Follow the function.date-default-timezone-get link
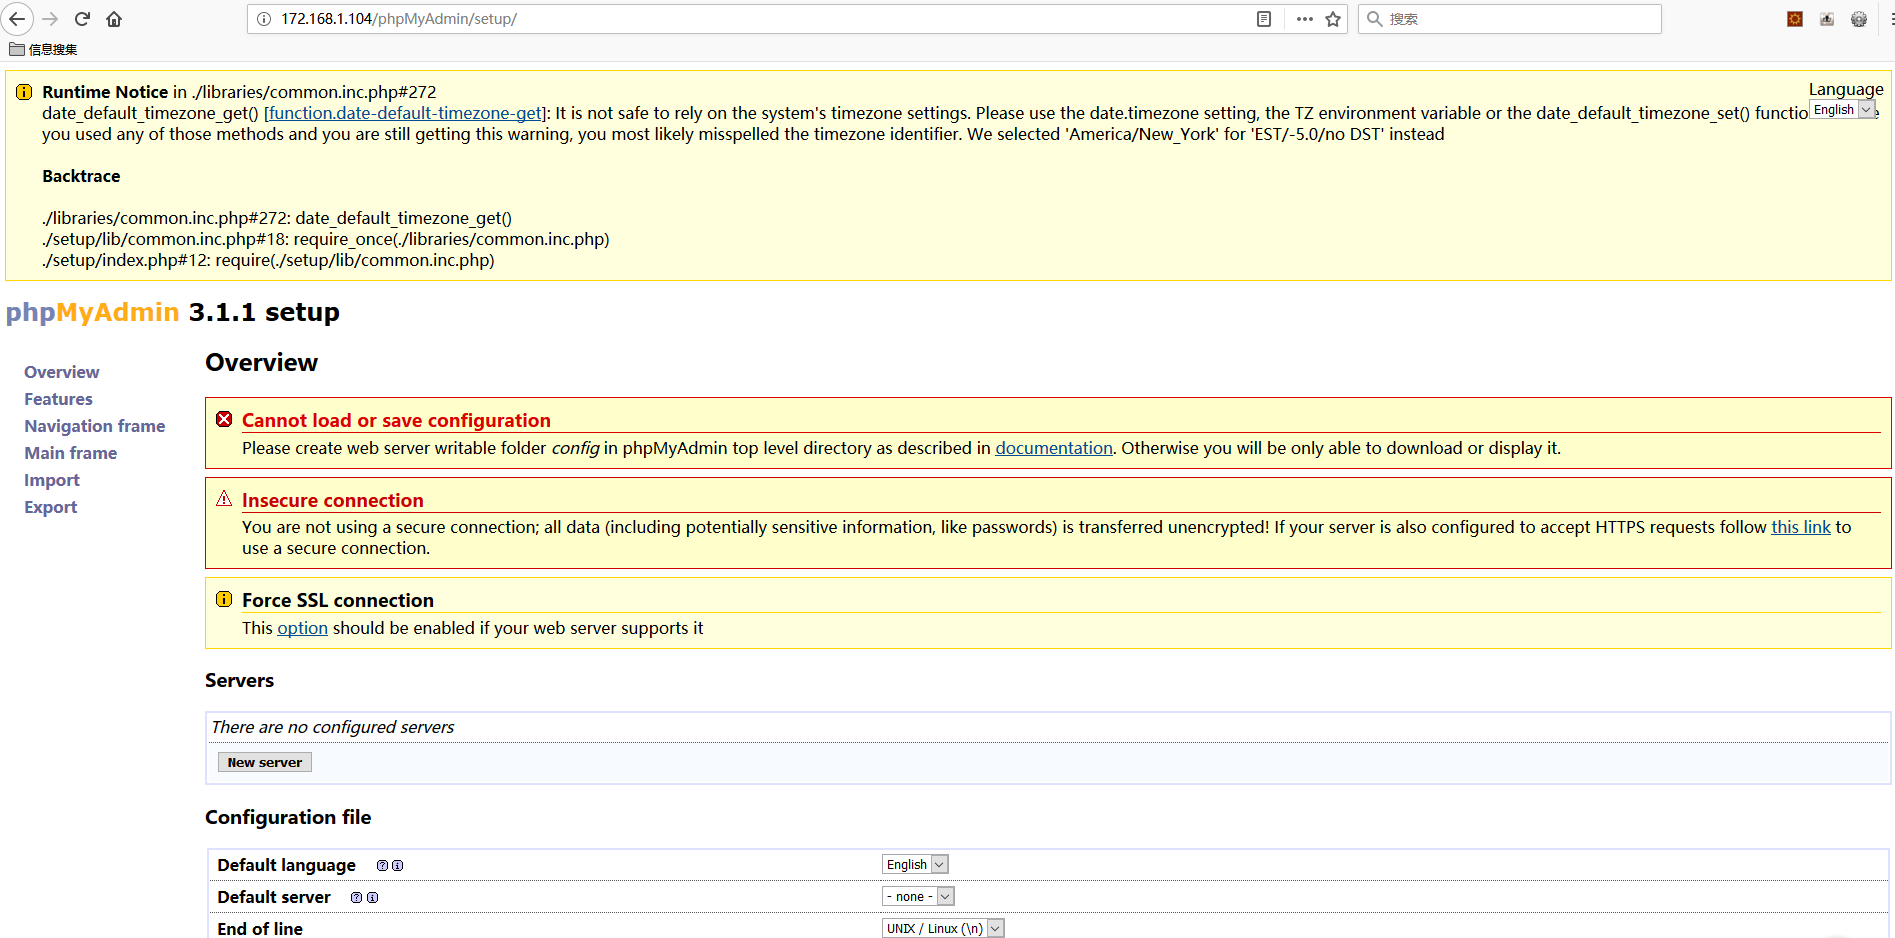 coord(405,113)
